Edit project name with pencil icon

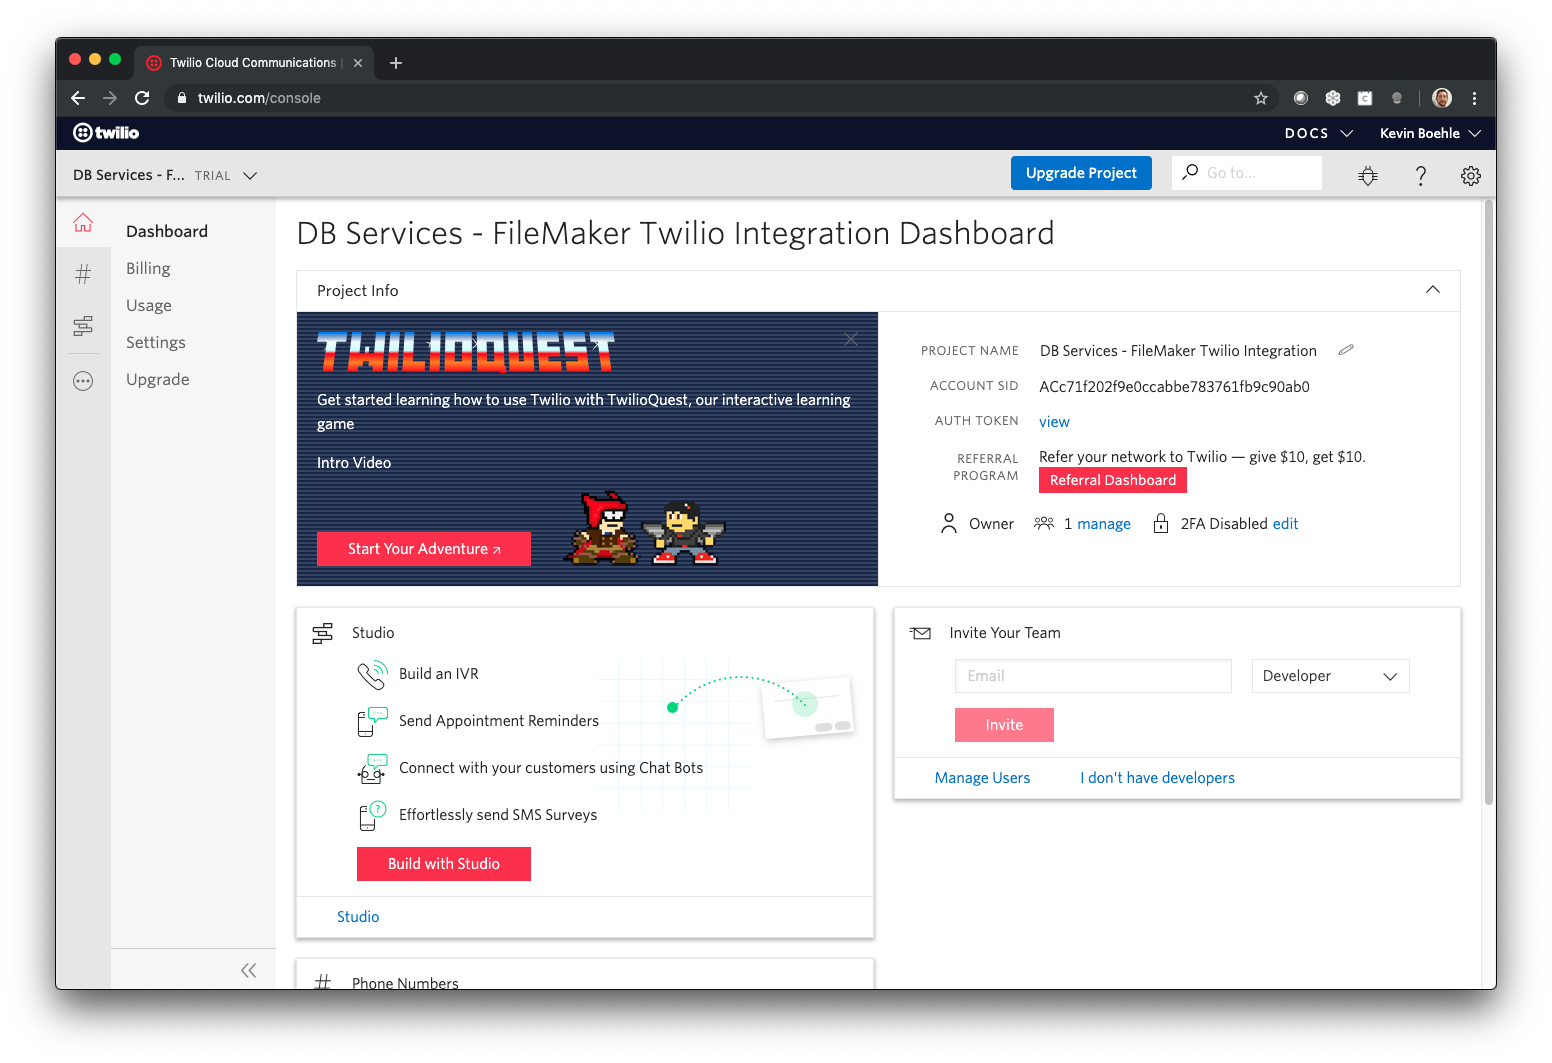[x=1346, y=350]
